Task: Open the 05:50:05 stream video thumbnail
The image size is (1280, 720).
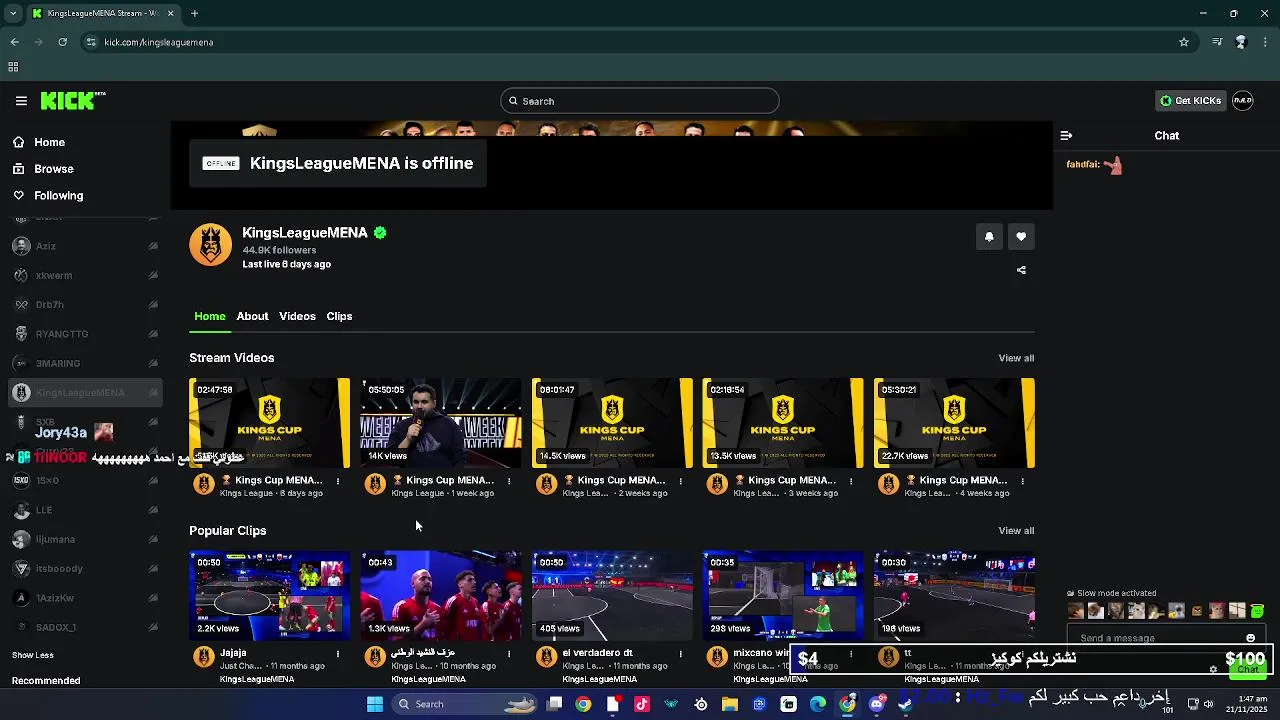Action: click(x=441, y=423)
